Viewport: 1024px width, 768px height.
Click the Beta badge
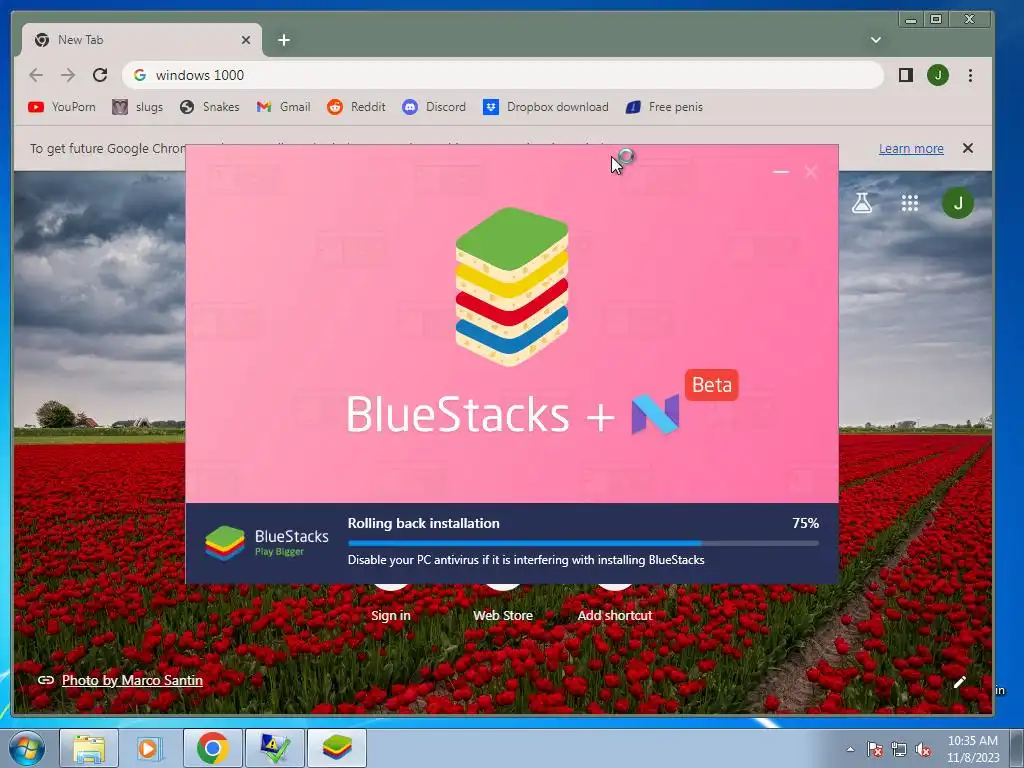(x=712, y=385)
